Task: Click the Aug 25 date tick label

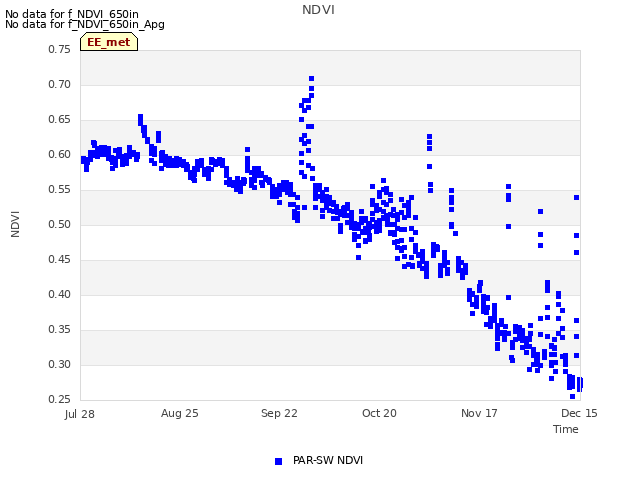Action: 180,413
